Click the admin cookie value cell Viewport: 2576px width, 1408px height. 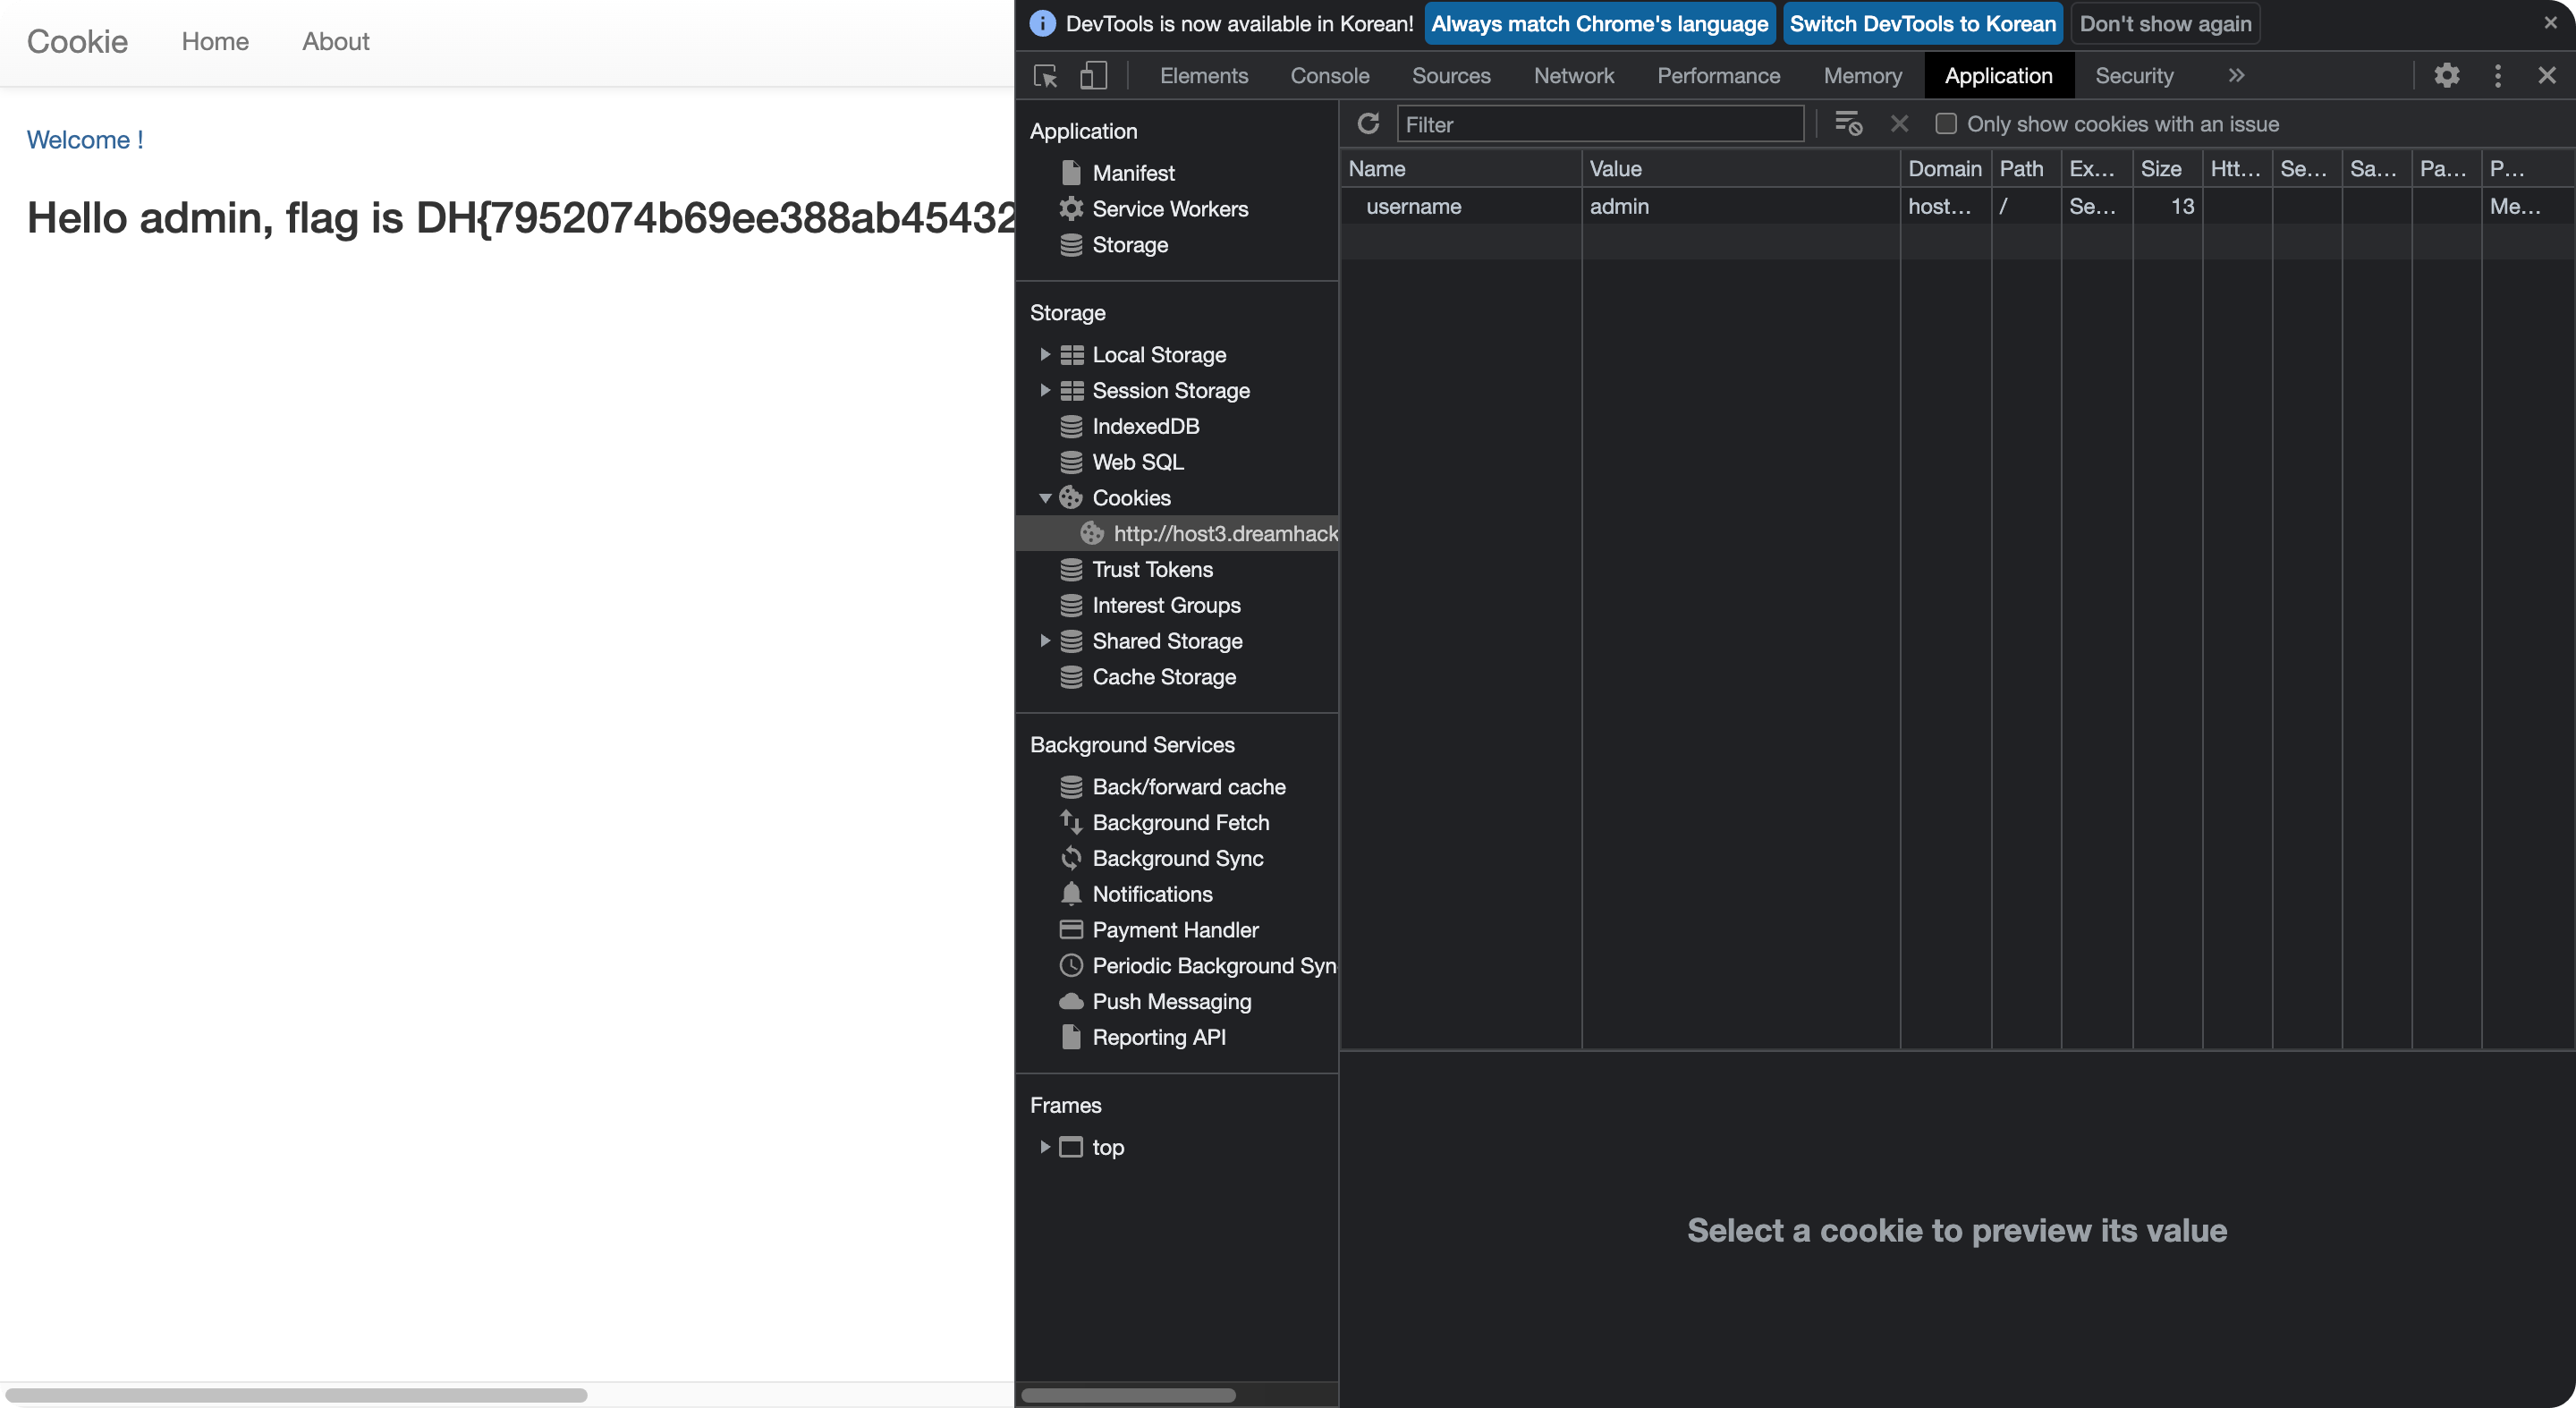(x=1740, y=206)
